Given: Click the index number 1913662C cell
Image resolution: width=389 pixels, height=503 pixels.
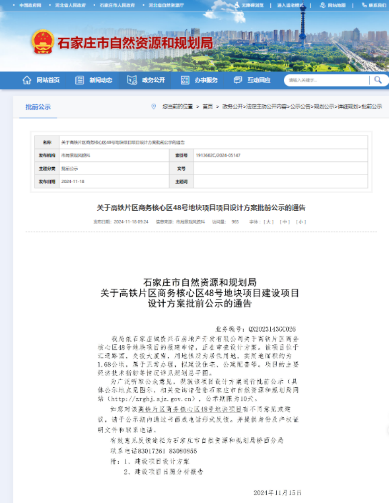Looking at the screenshot, I should tap(280, 155).
